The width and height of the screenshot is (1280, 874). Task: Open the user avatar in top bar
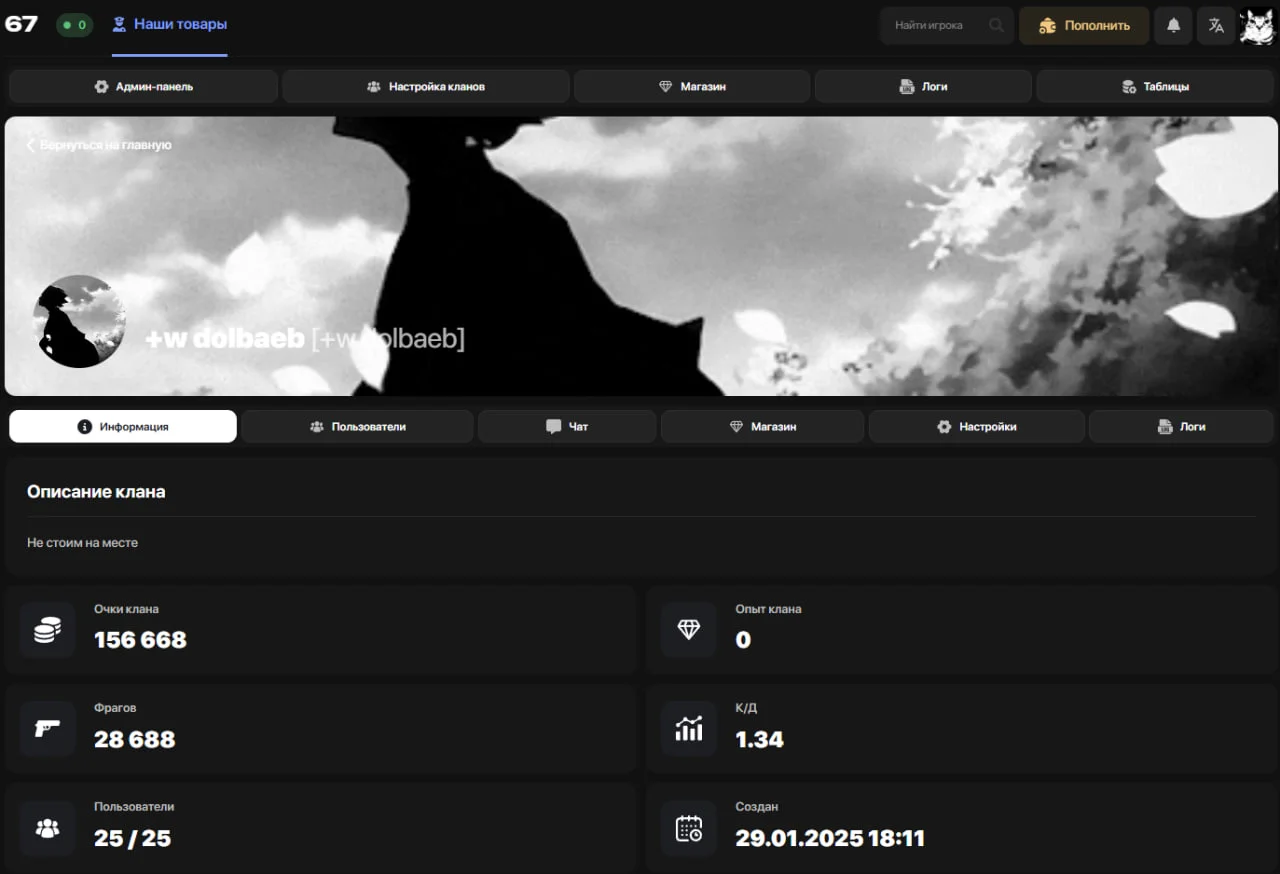1258,26
